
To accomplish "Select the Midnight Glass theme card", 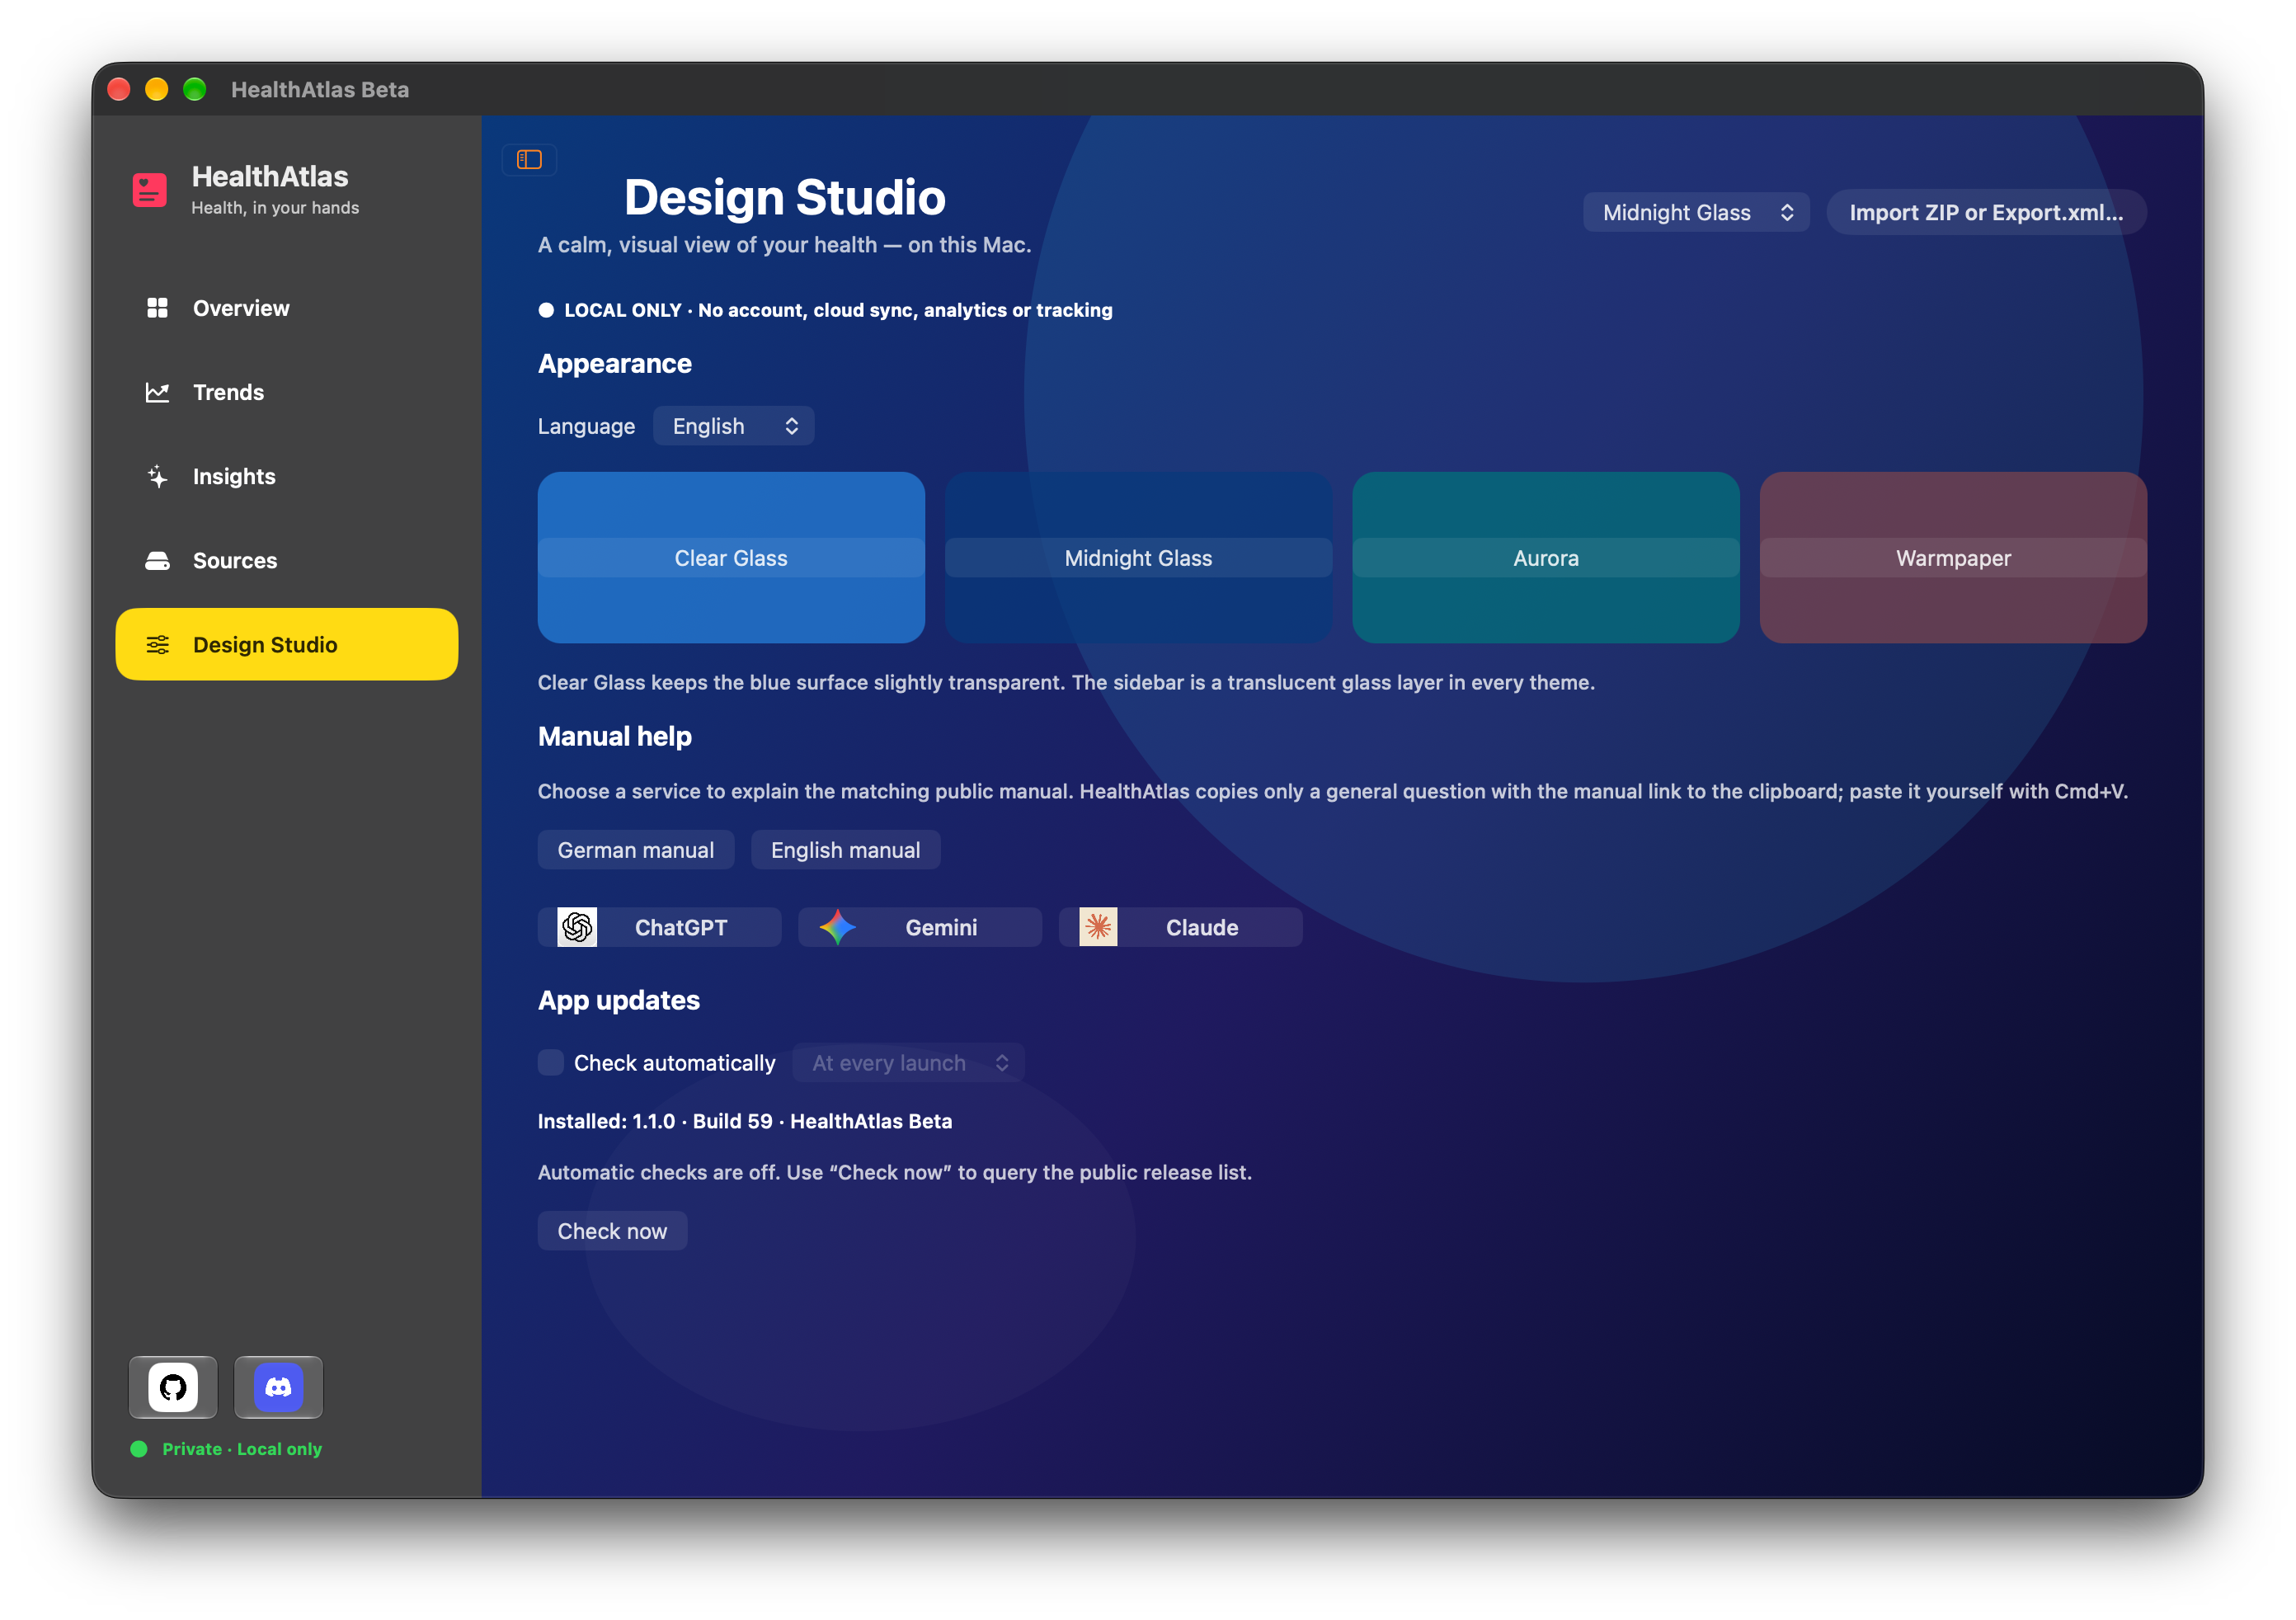I will (1138, 558).
